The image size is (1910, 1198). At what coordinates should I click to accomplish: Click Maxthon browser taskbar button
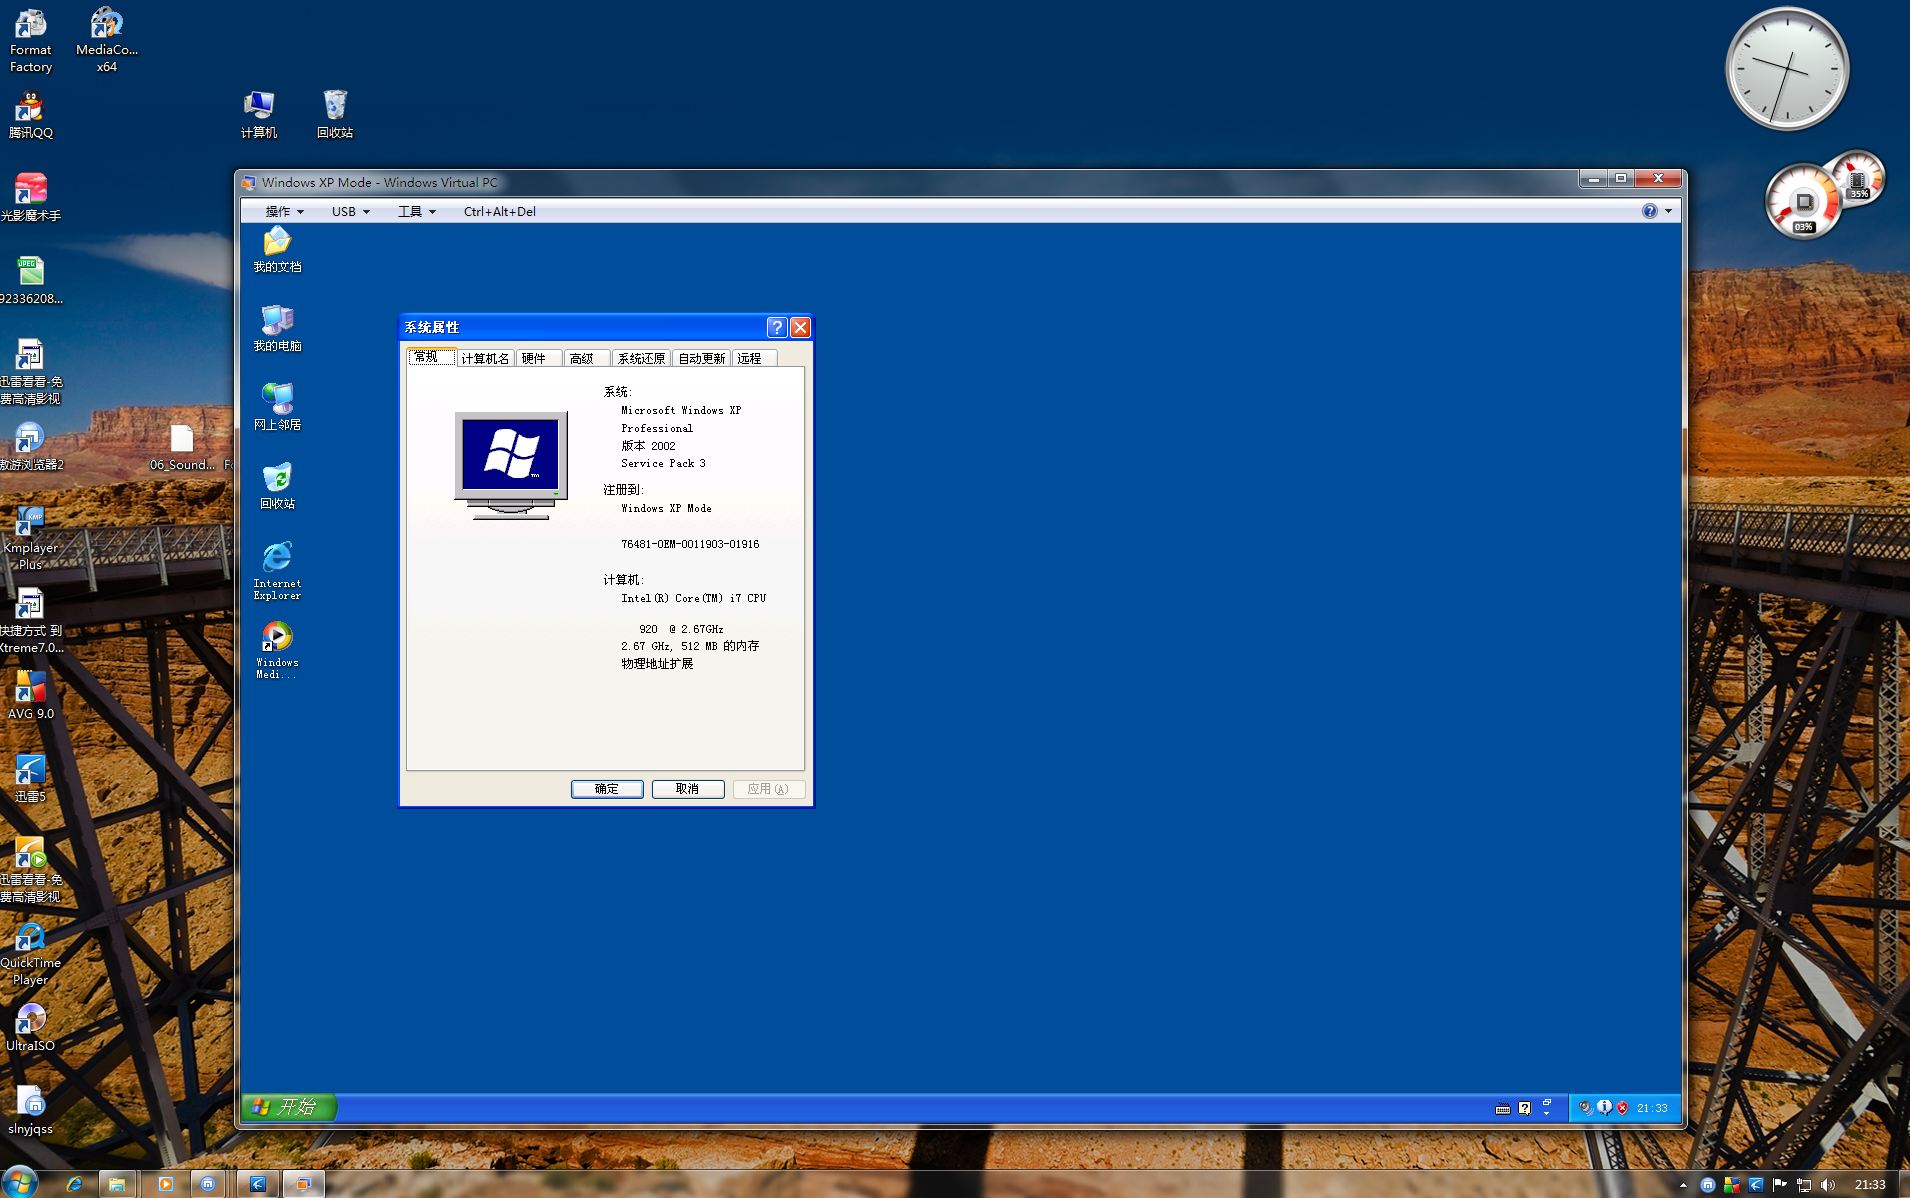[x=208, y=1184]
